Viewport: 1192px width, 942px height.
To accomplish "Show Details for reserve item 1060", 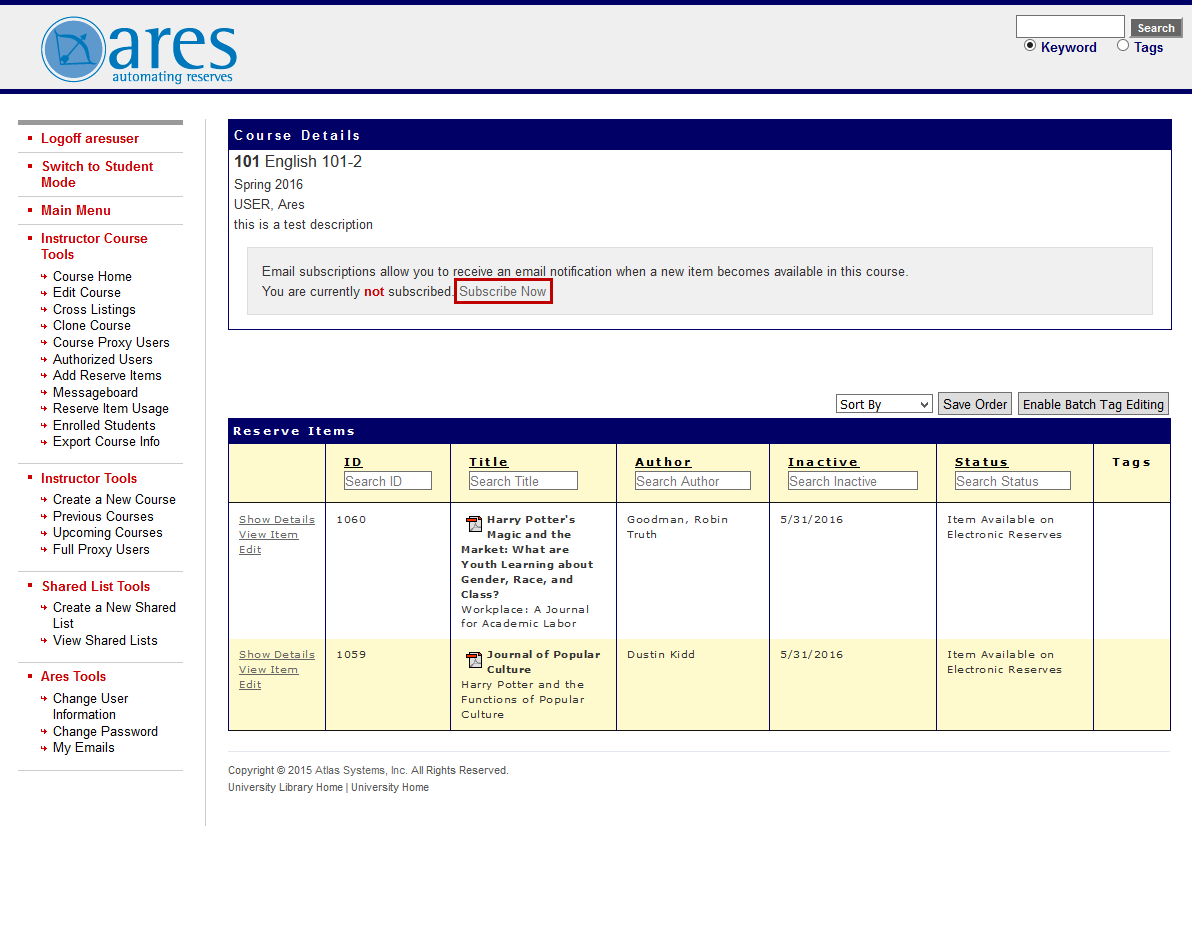I will pyautogui.click(x=276, y=519).
